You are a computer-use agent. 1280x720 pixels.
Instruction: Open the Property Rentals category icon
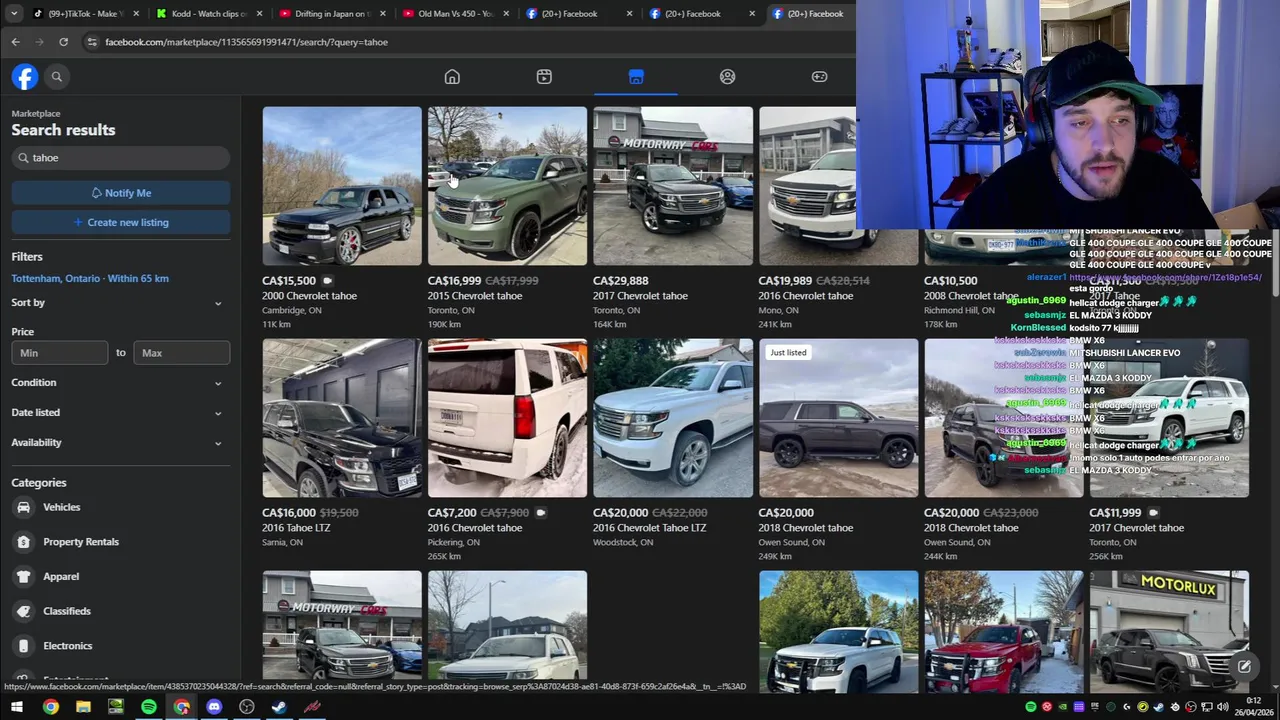23,542
